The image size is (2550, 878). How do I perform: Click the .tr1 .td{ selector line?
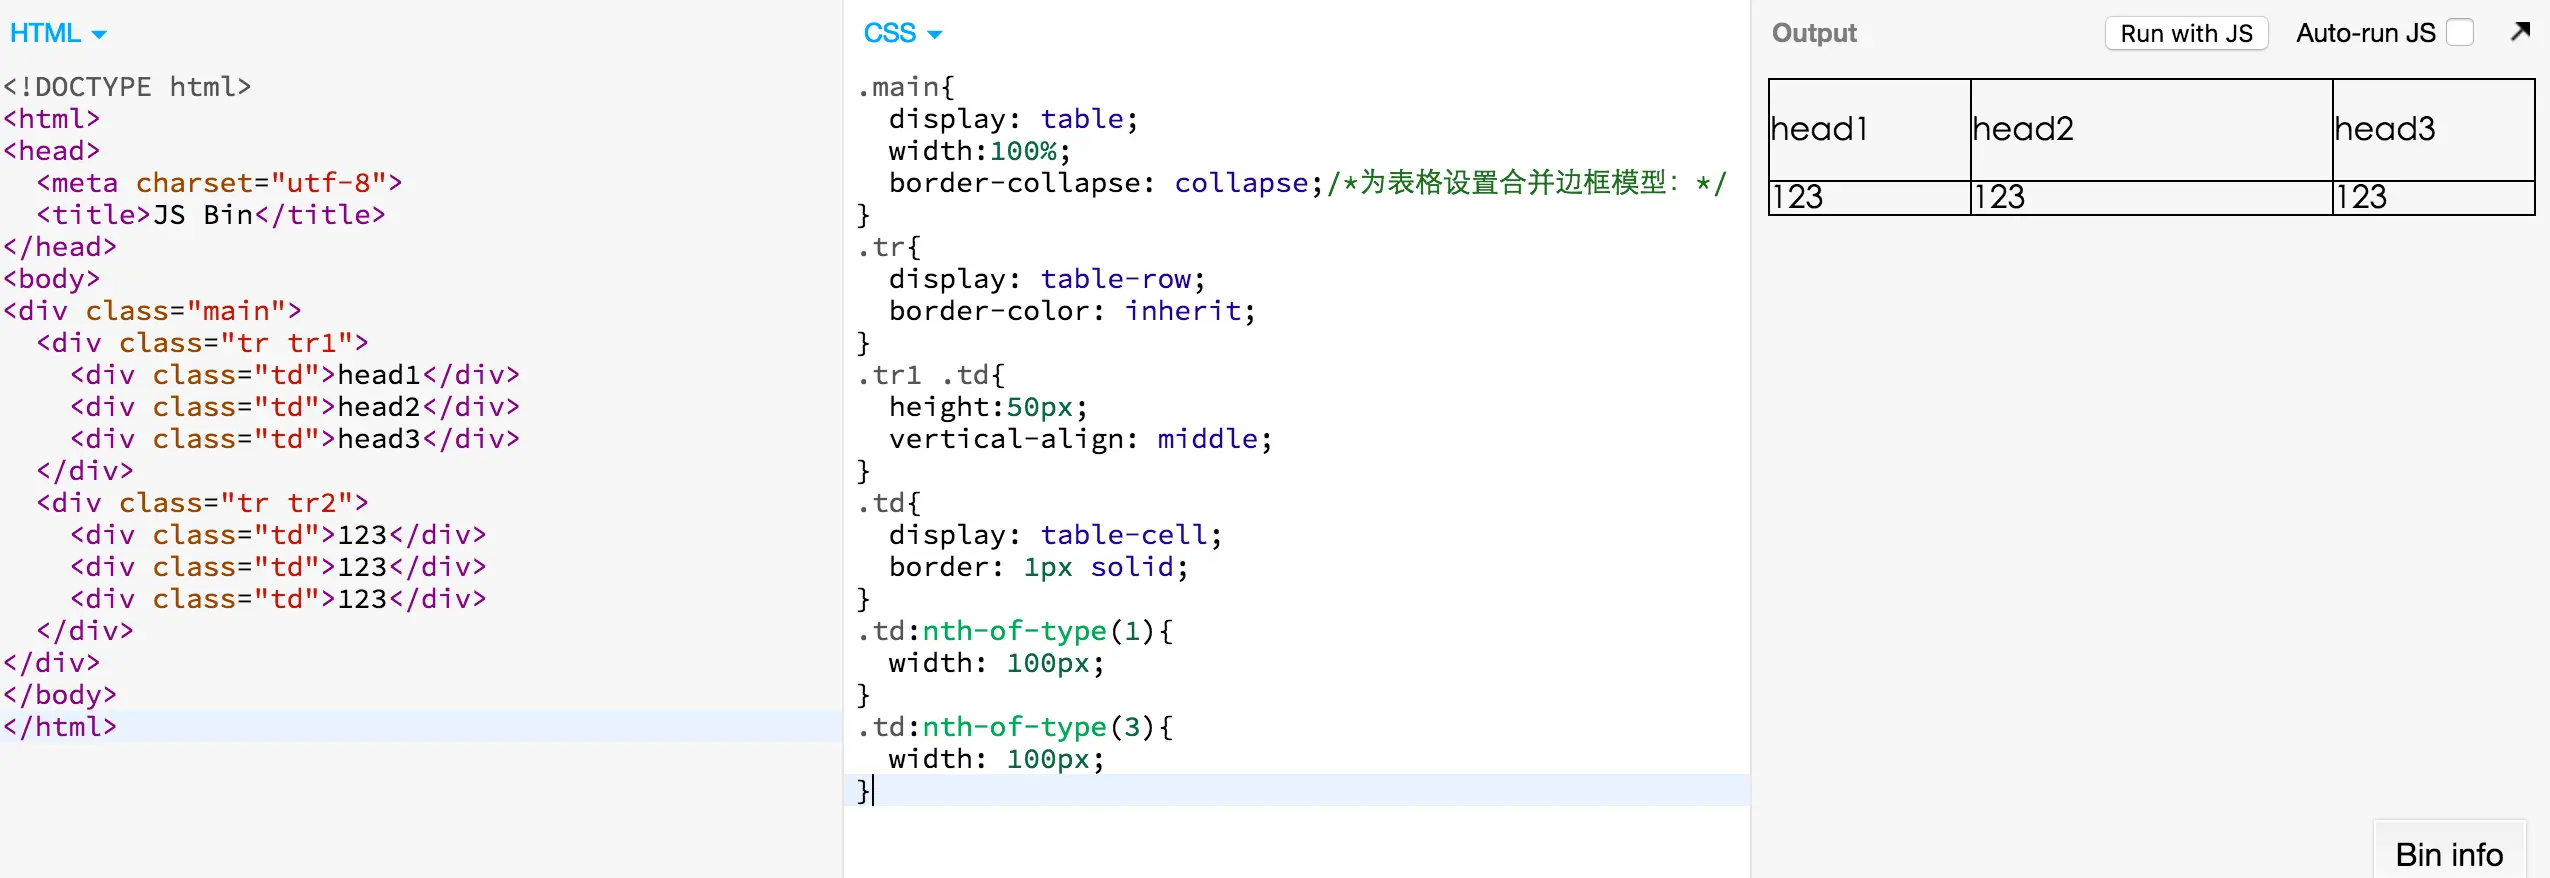[x=931, y=375]
